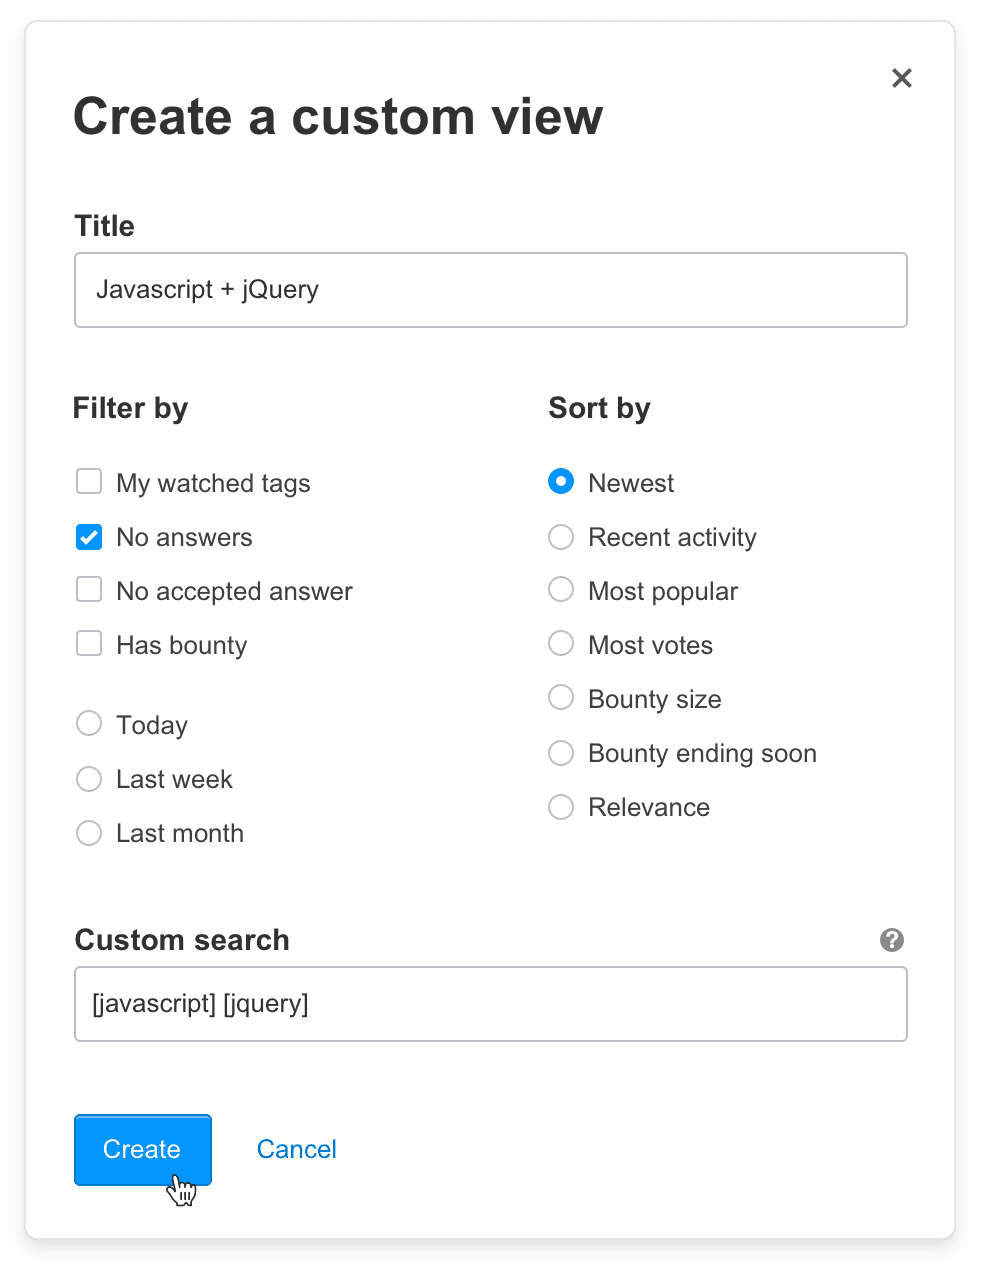Check the No accepted answer filter

tap(89, 589)
